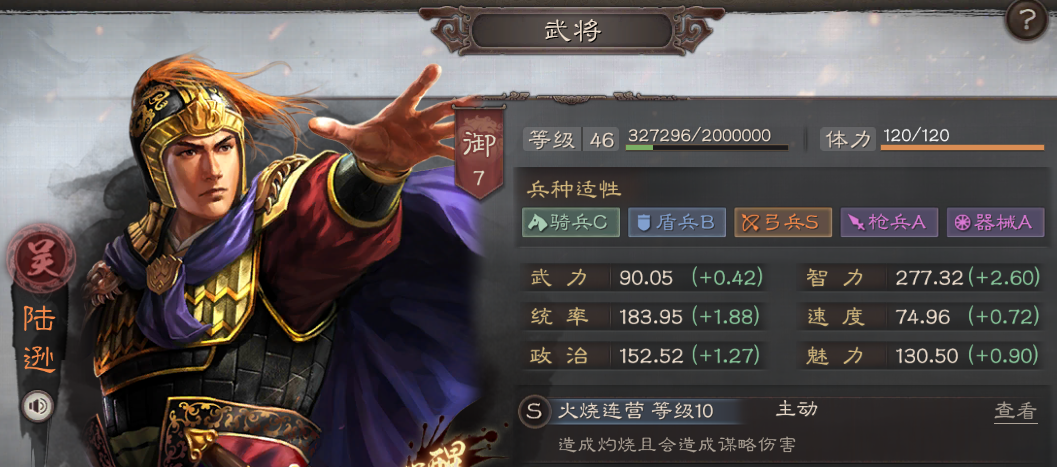
Task: Open the help question mark icon
Action: (1027, 22)
